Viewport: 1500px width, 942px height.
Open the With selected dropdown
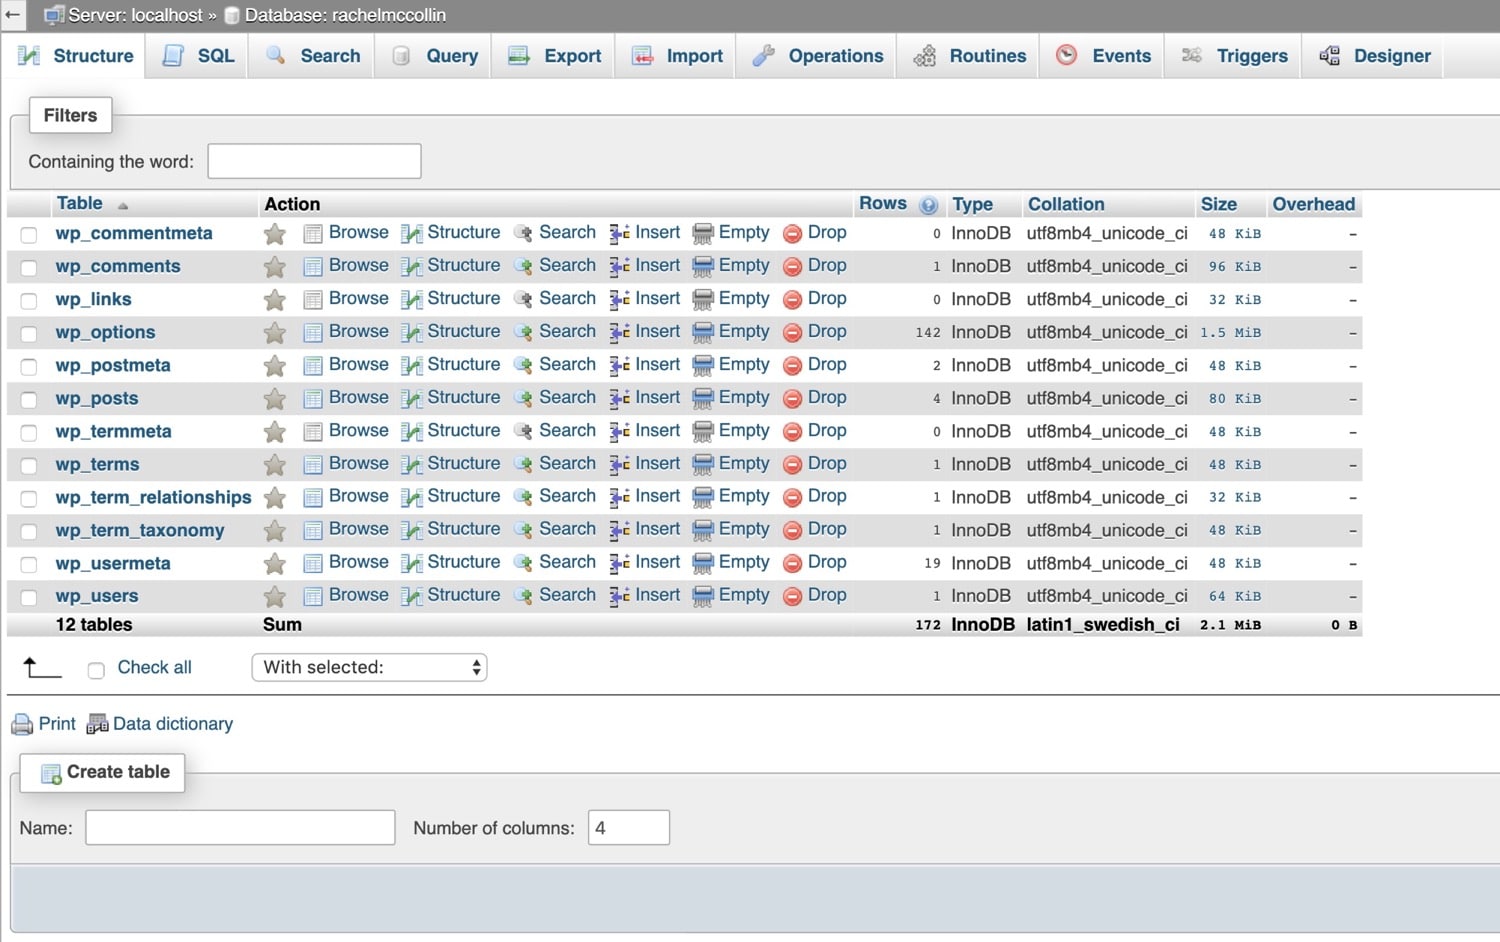pyautogui.click(x=368, y=667)
